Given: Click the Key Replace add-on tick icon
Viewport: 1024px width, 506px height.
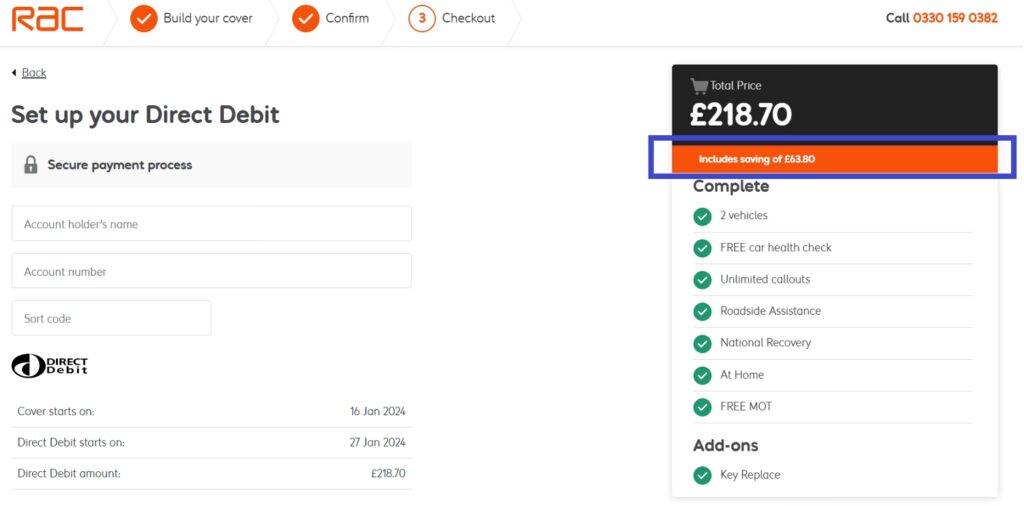Looking at the screenshot, I should tap(703, 475).
